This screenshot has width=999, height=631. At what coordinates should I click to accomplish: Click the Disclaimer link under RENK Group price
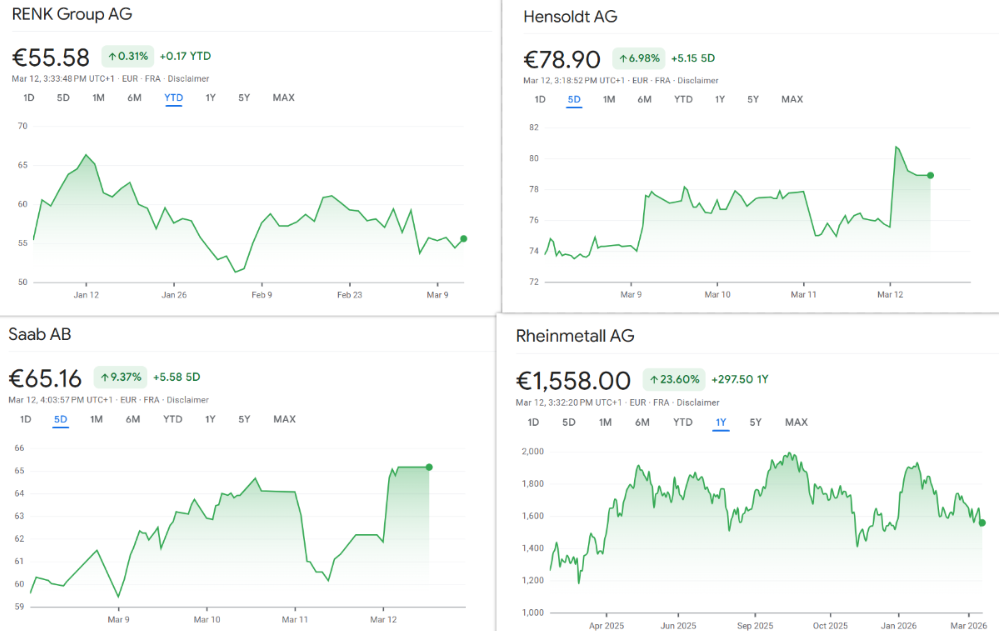[189, 78]
